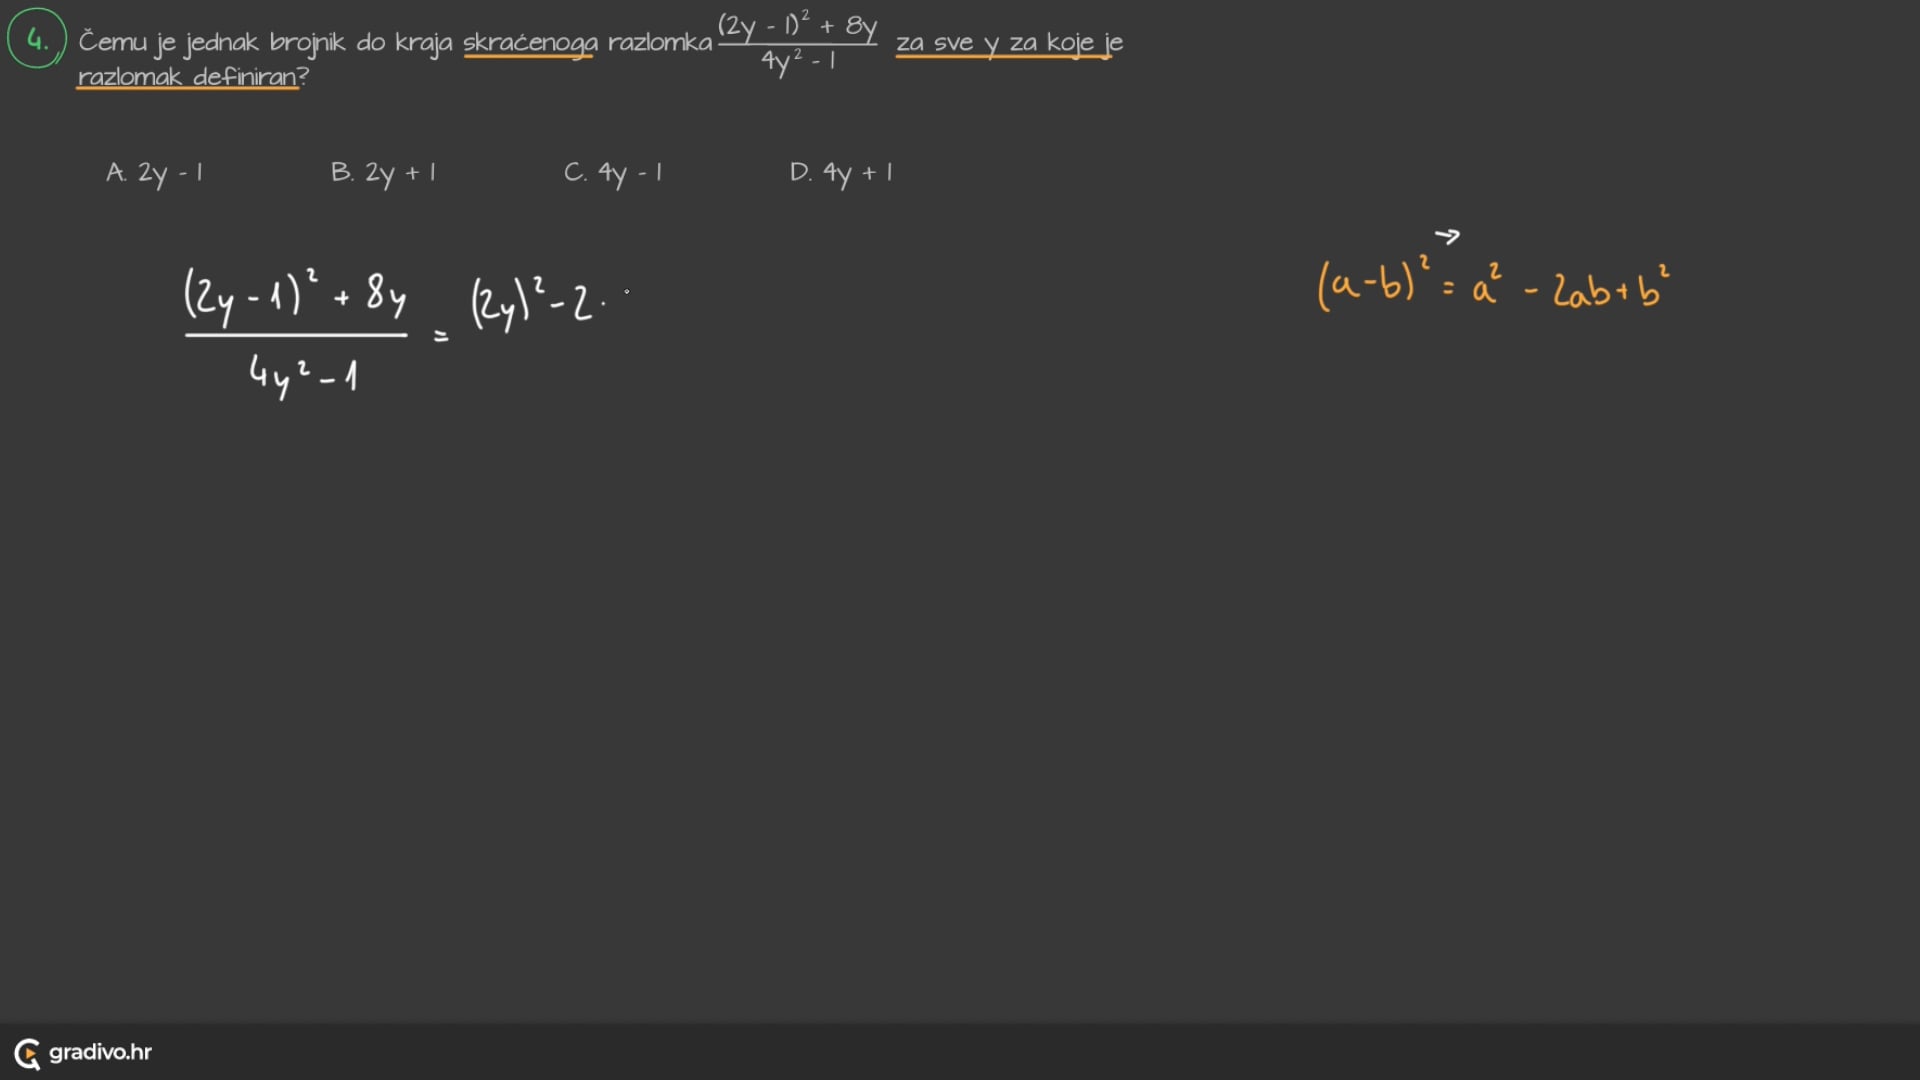Click handwritten numerator (2y-1)² + 8y

tap(295, 295)
